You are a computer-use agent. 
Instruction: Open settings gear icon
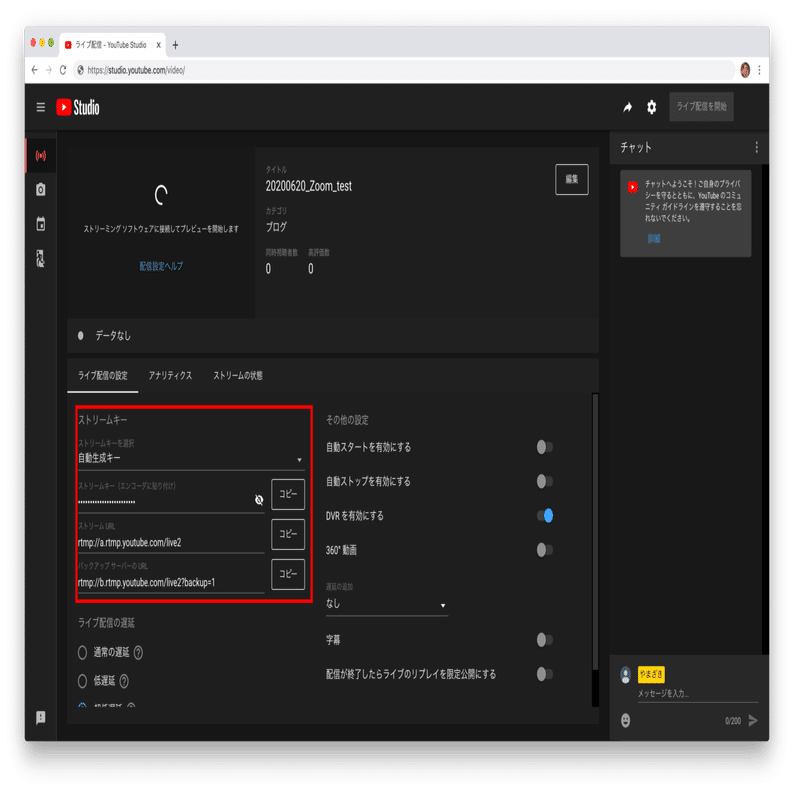point(652,107)
